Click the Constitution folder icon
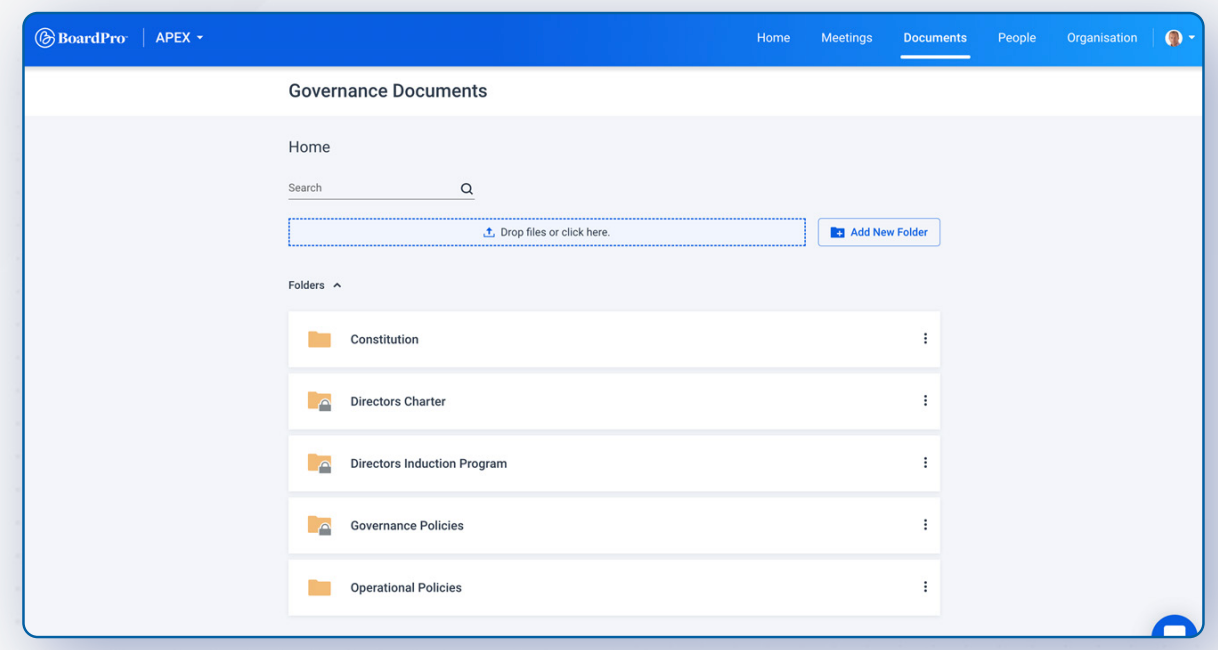This screenshot has width=1218, height=650. coord(319,339)
